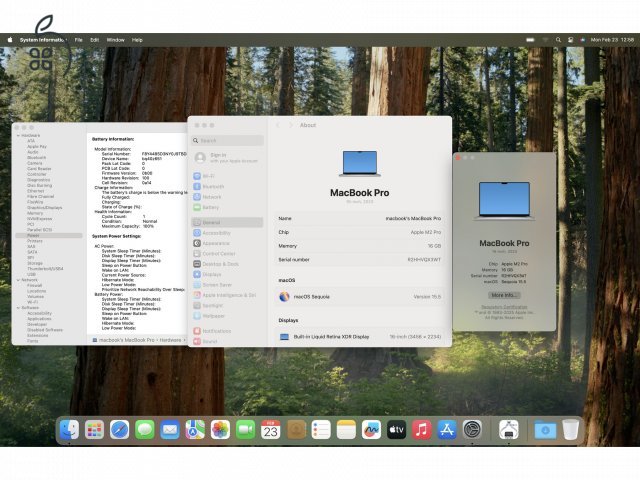Click the macOS Sequoia row in About
Viewport: 640px width, 480px height.
360,297
